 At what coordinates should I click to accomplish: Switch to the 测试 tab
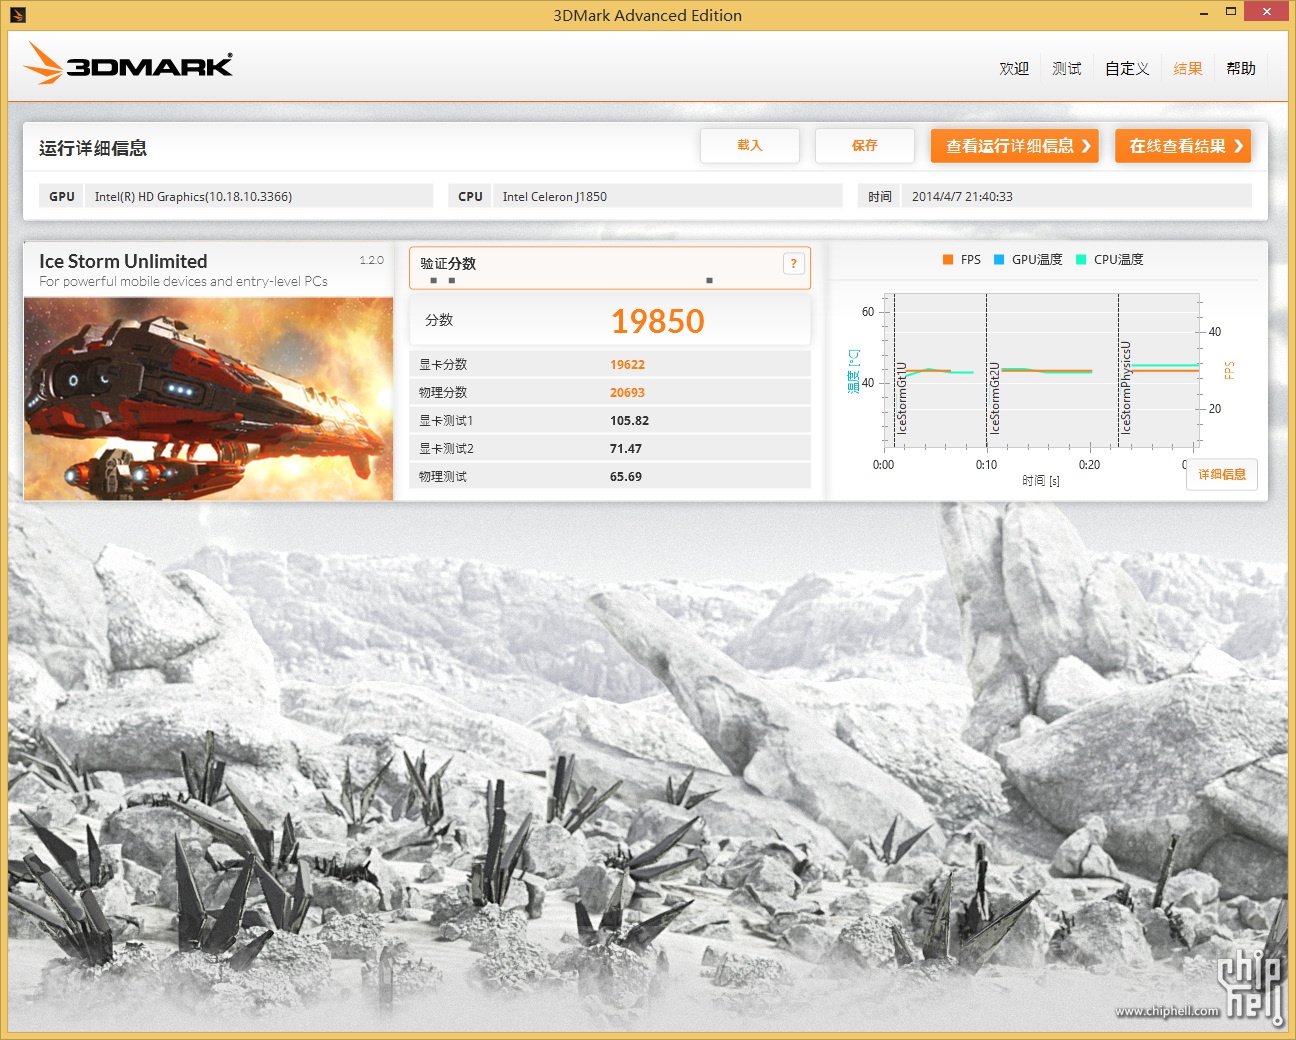pos(1067,68)
